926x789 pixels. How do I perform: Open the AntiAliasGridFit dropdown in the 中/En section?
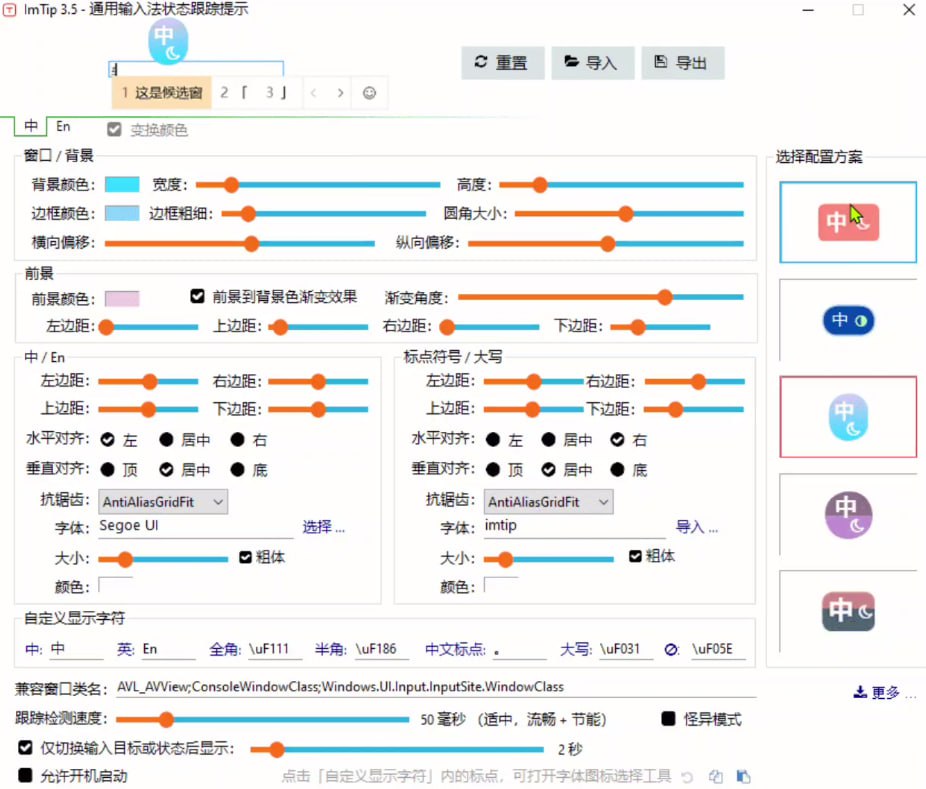163,502
